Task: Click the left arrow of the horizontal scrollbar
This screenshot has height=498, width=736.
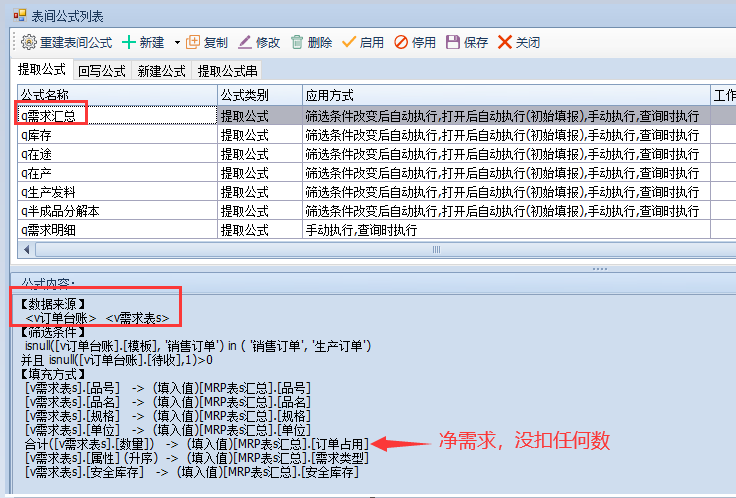Action: pyautogui.click(x=26, y=250)
